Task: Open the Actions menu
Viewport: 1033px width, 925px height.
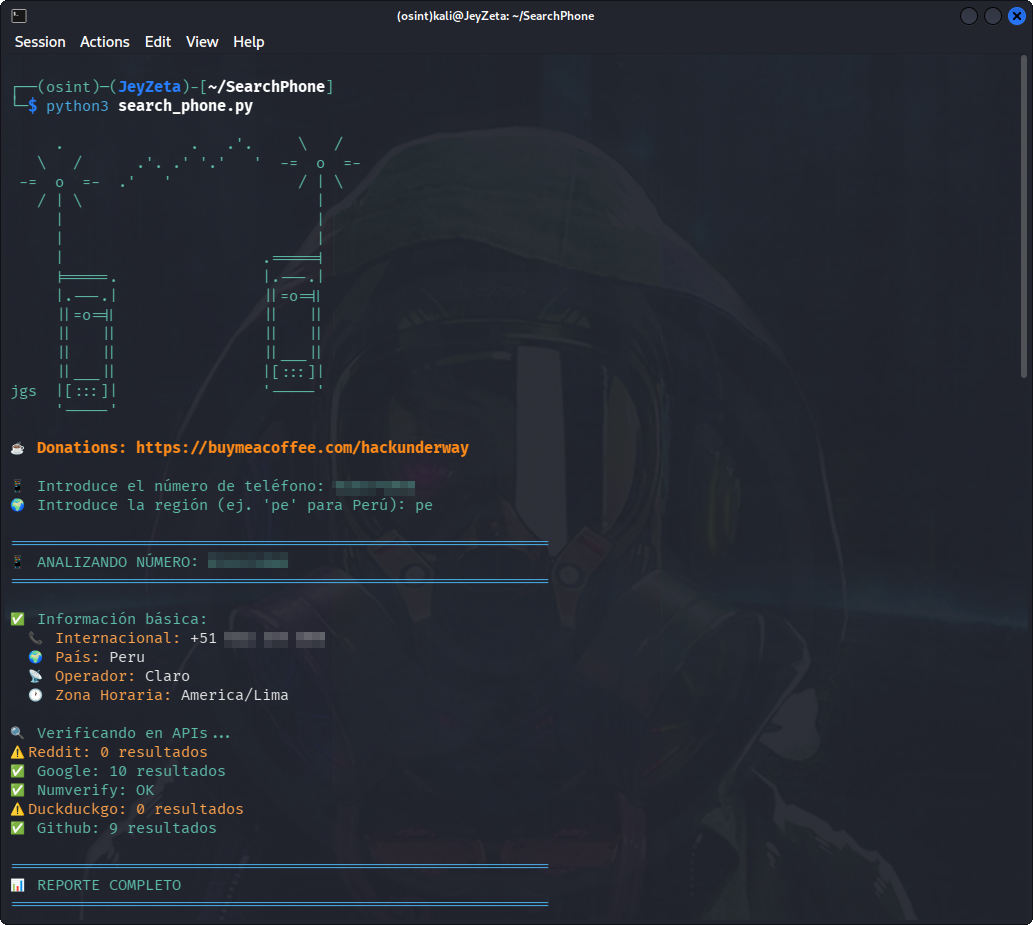Action: [105, 42]
